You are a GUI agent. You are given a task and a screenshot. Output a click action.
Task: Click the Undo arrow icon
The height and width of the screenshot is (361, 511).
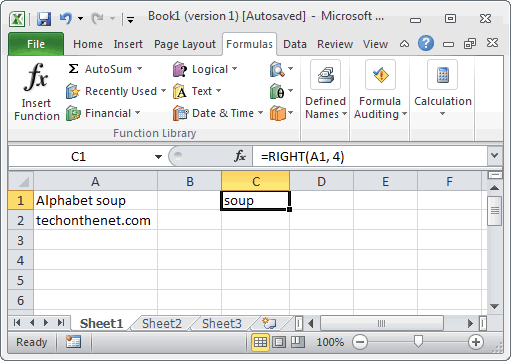66,18
